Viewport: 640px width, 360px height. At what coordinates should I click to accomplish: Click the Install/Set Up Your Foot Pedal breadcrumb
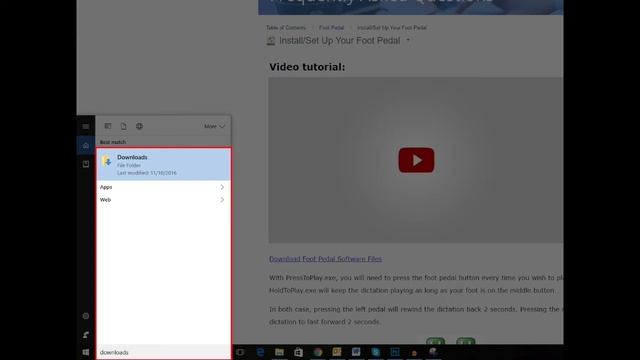click(392, 28)
